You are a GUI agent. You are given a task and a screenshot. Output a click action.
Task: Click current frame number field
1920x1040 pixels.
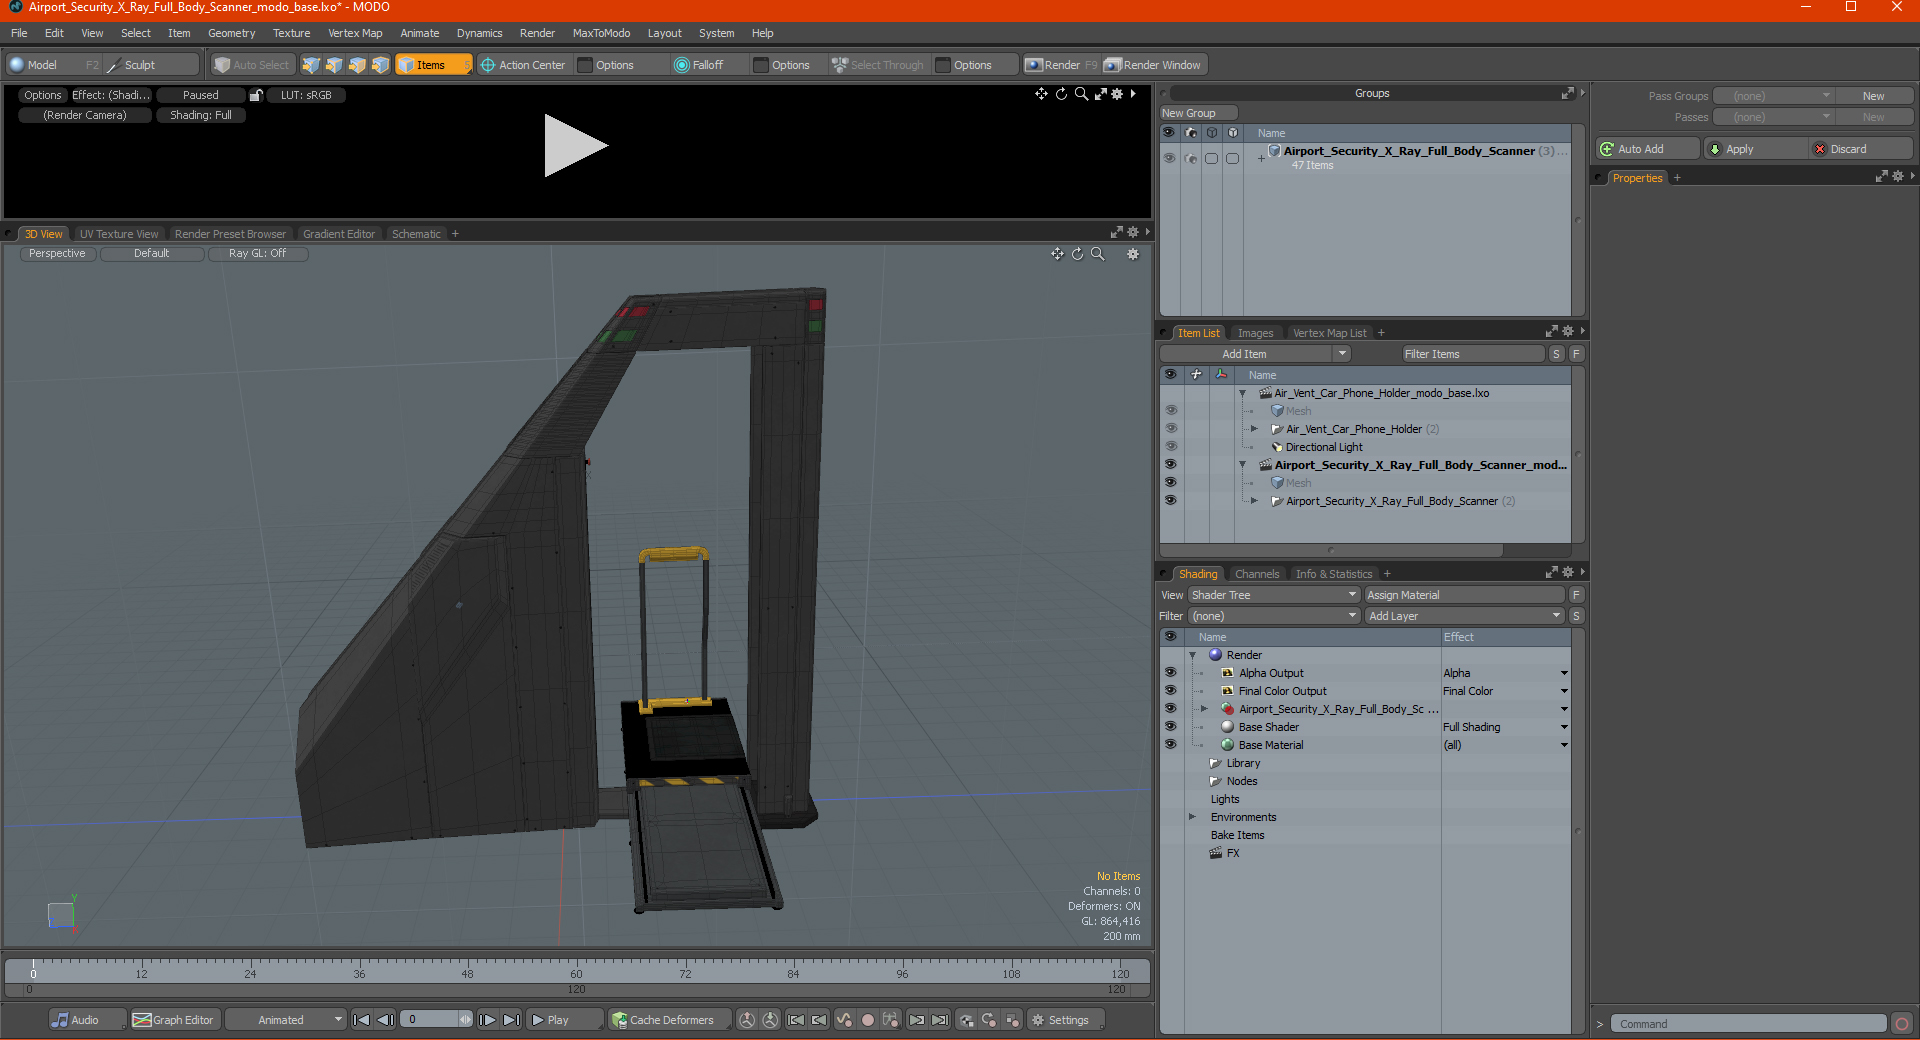coord(430,1020)
